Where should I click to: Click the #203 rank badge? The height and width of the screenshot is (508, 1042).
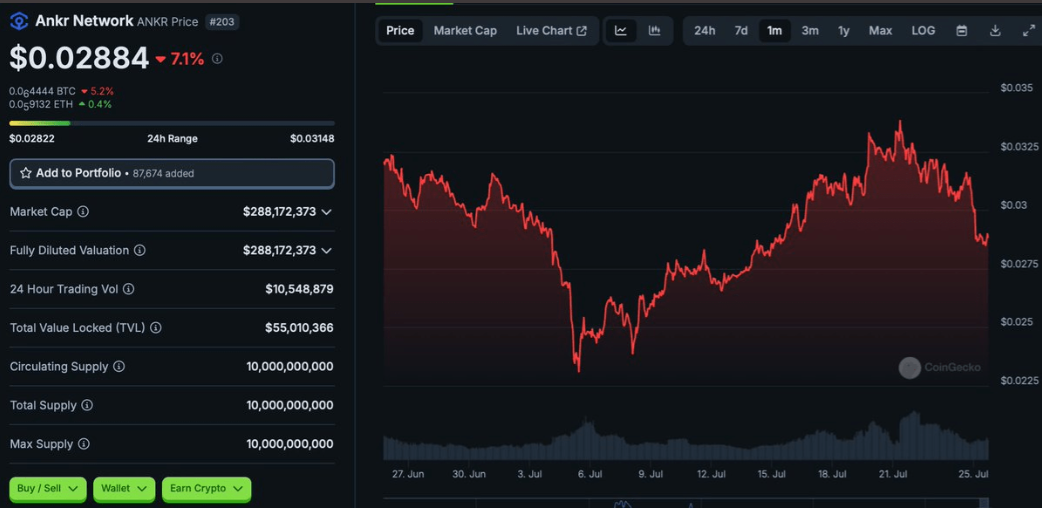point(222,22)
